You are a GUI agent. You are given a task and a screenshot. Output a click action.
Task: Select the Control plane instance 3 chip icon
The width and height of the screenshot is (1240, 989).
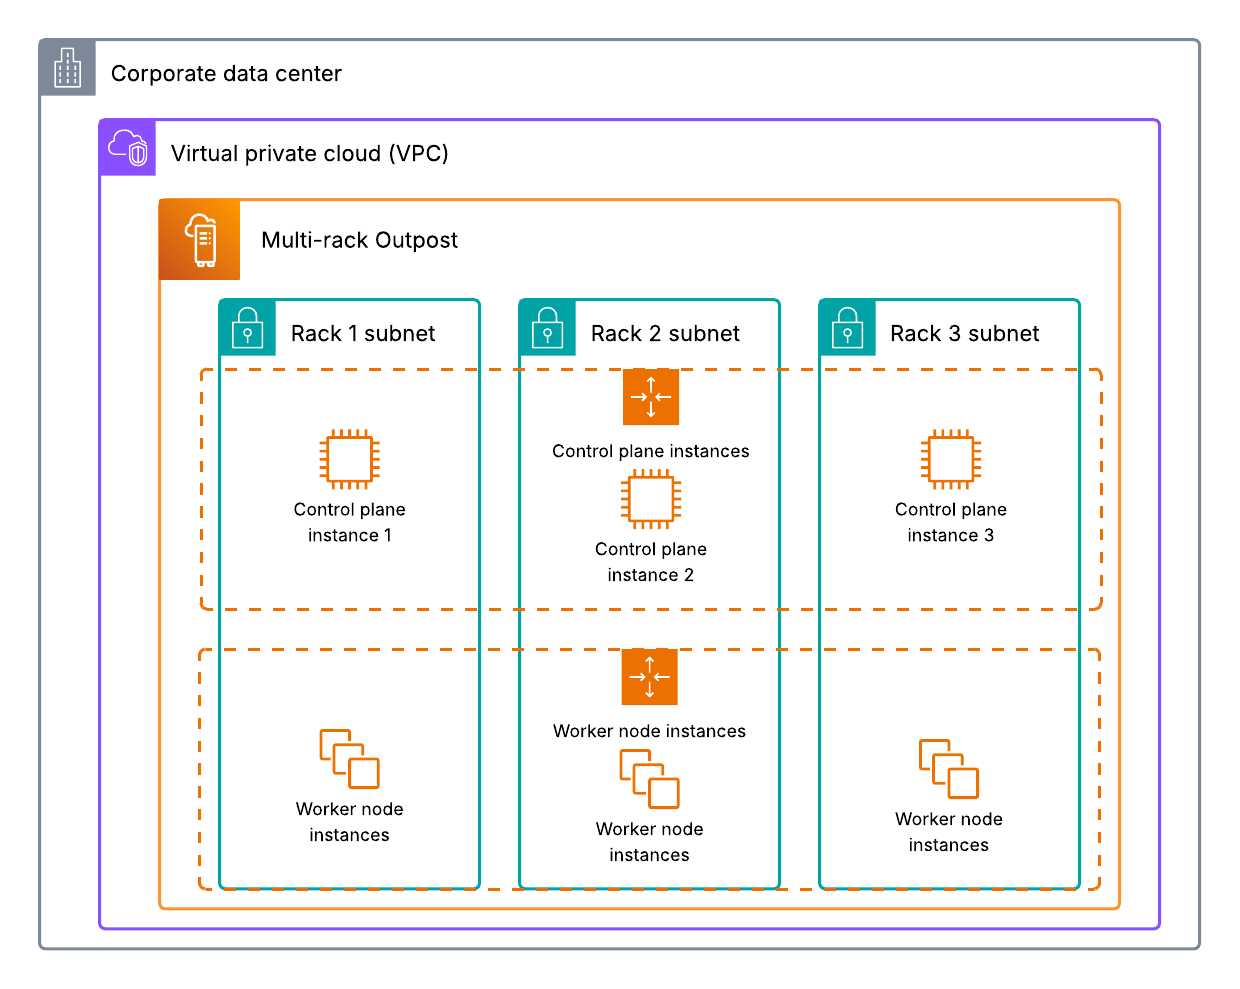click(x=949, y=459)
